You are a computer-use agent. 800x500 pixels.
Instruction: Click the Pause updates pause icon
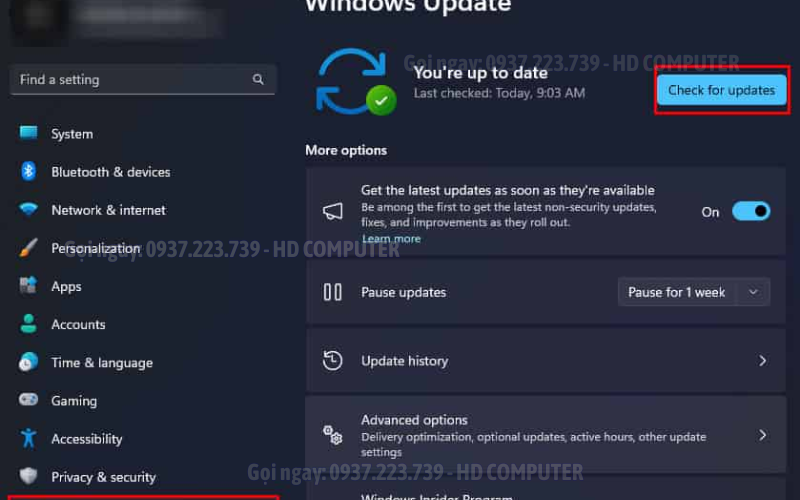333,292
